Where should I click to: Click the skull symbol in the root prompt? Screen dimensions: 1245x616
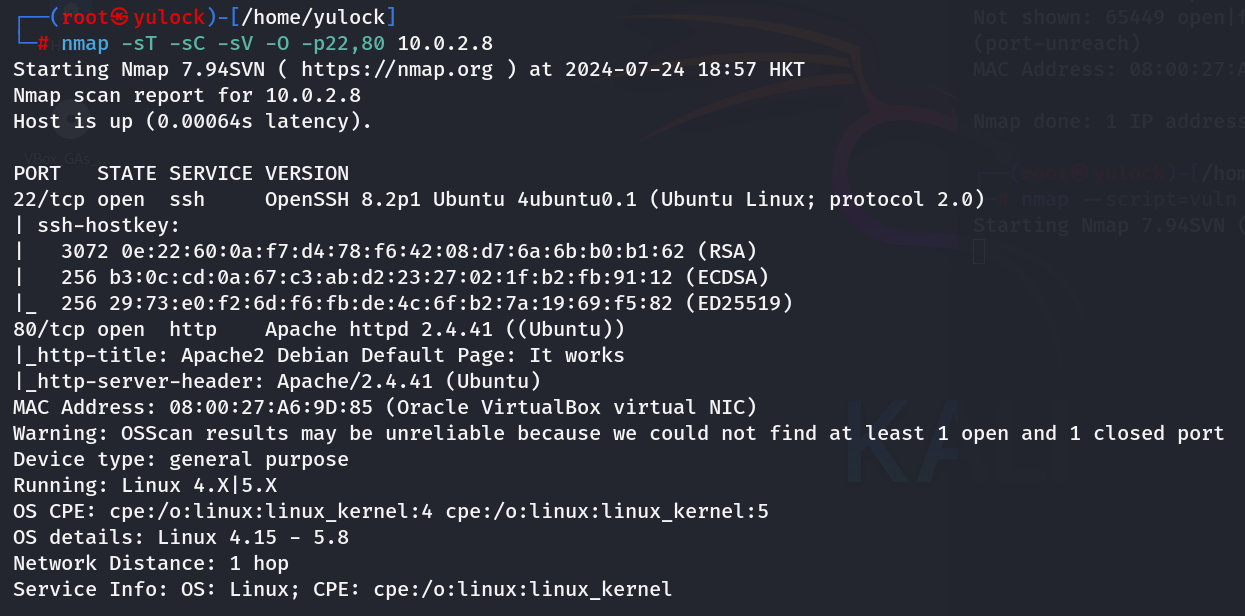tap(121, 17)
